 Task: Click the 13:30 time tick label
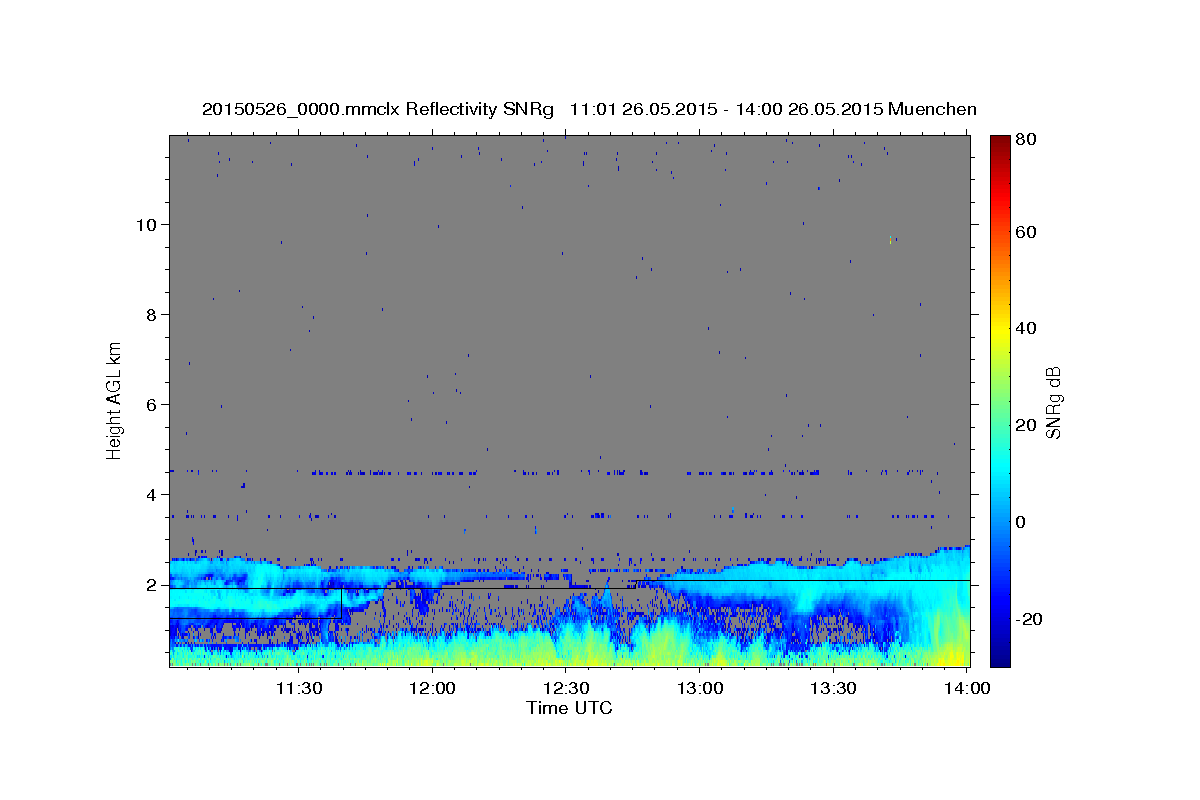[833, 688]
